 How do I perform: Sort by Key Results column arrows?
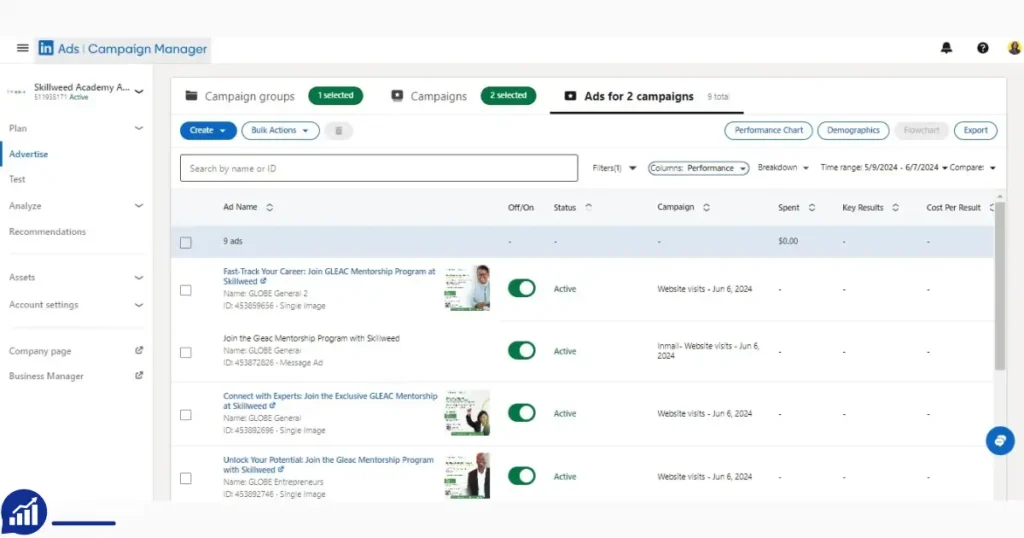tap(895, 207)
